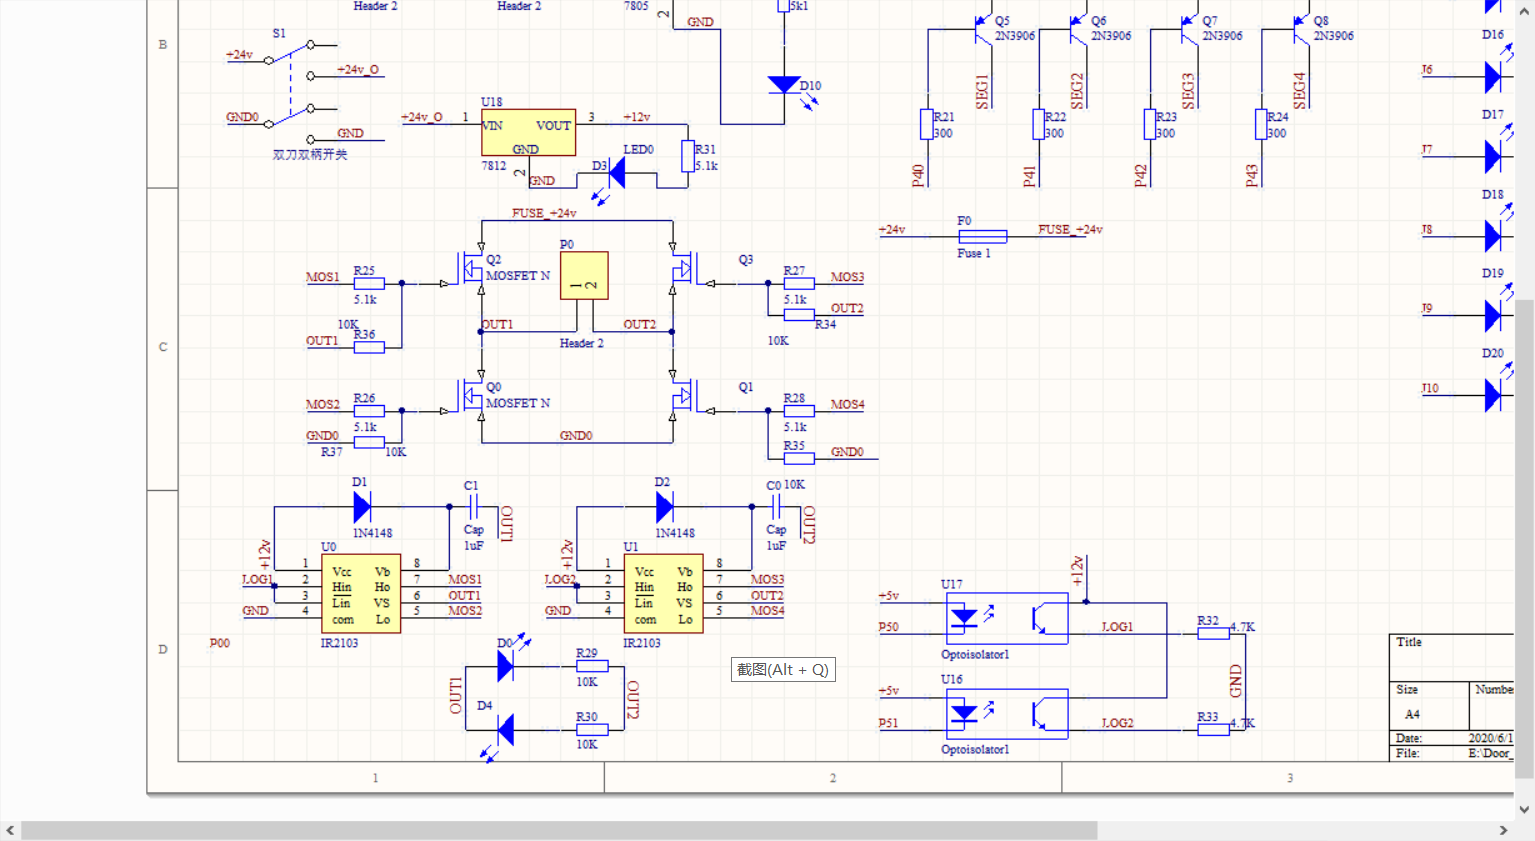Image resolution: width=1535 pixels, height=841 pixels.
Task: Click the P51 port label
Action: [x=889, y=723]
